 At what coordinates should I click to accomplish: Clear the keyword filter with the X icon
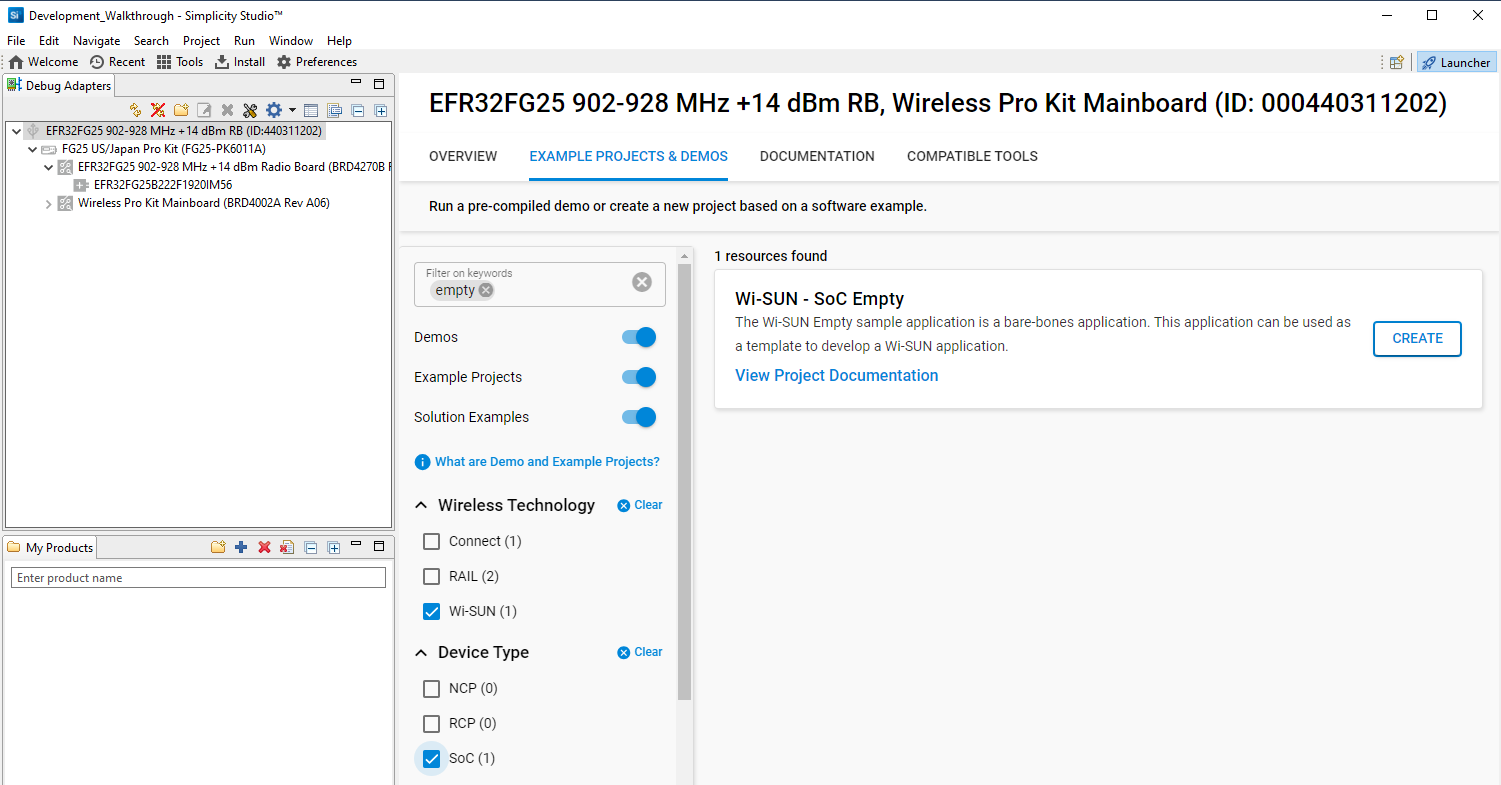coord(642,282)
